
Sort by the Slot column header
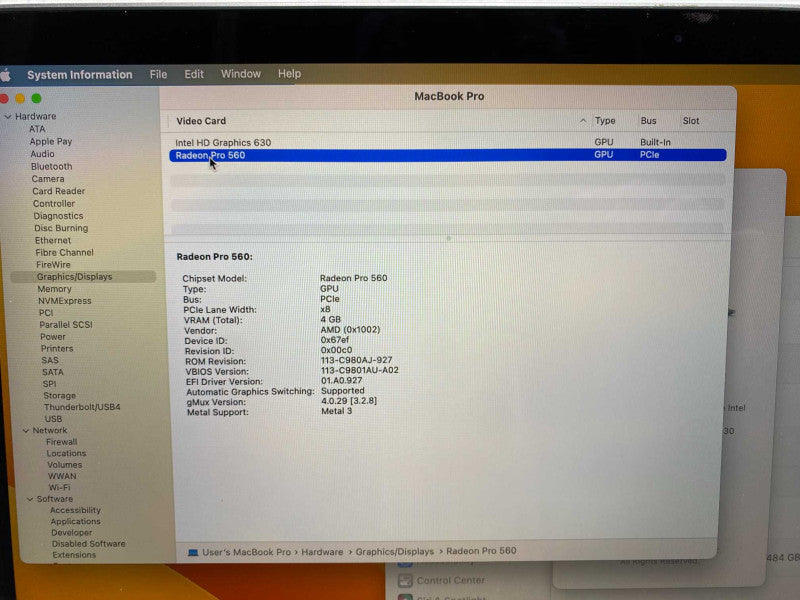691,121
